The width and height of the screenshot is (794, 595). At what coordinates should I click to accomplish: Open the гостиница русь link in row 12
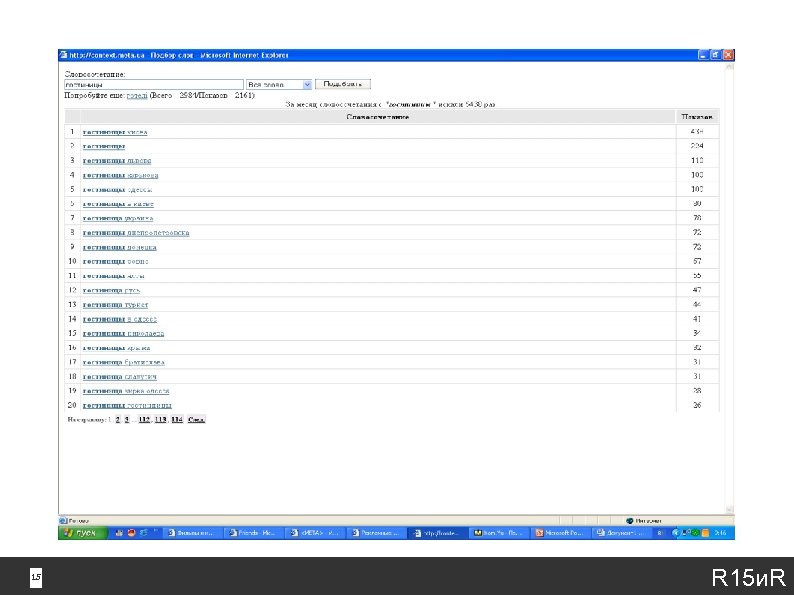click(111, 290)
